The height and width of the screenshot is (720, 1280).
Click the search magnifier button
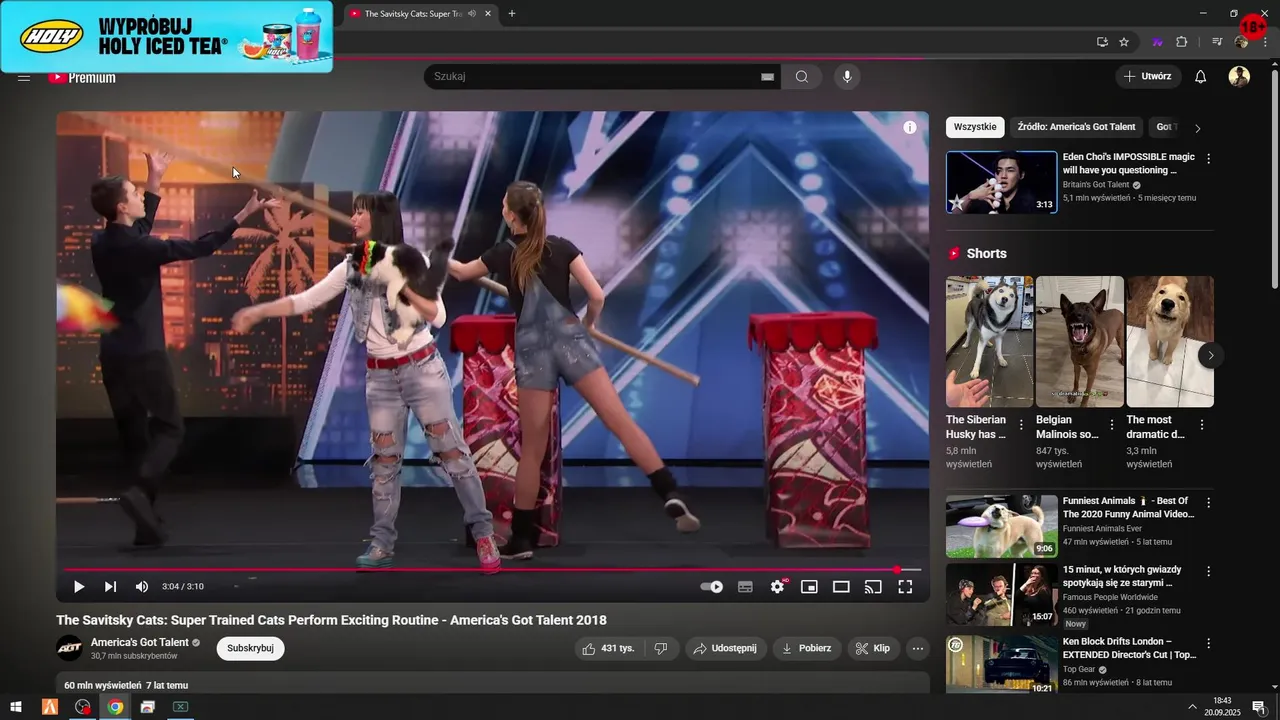point(802,77)
